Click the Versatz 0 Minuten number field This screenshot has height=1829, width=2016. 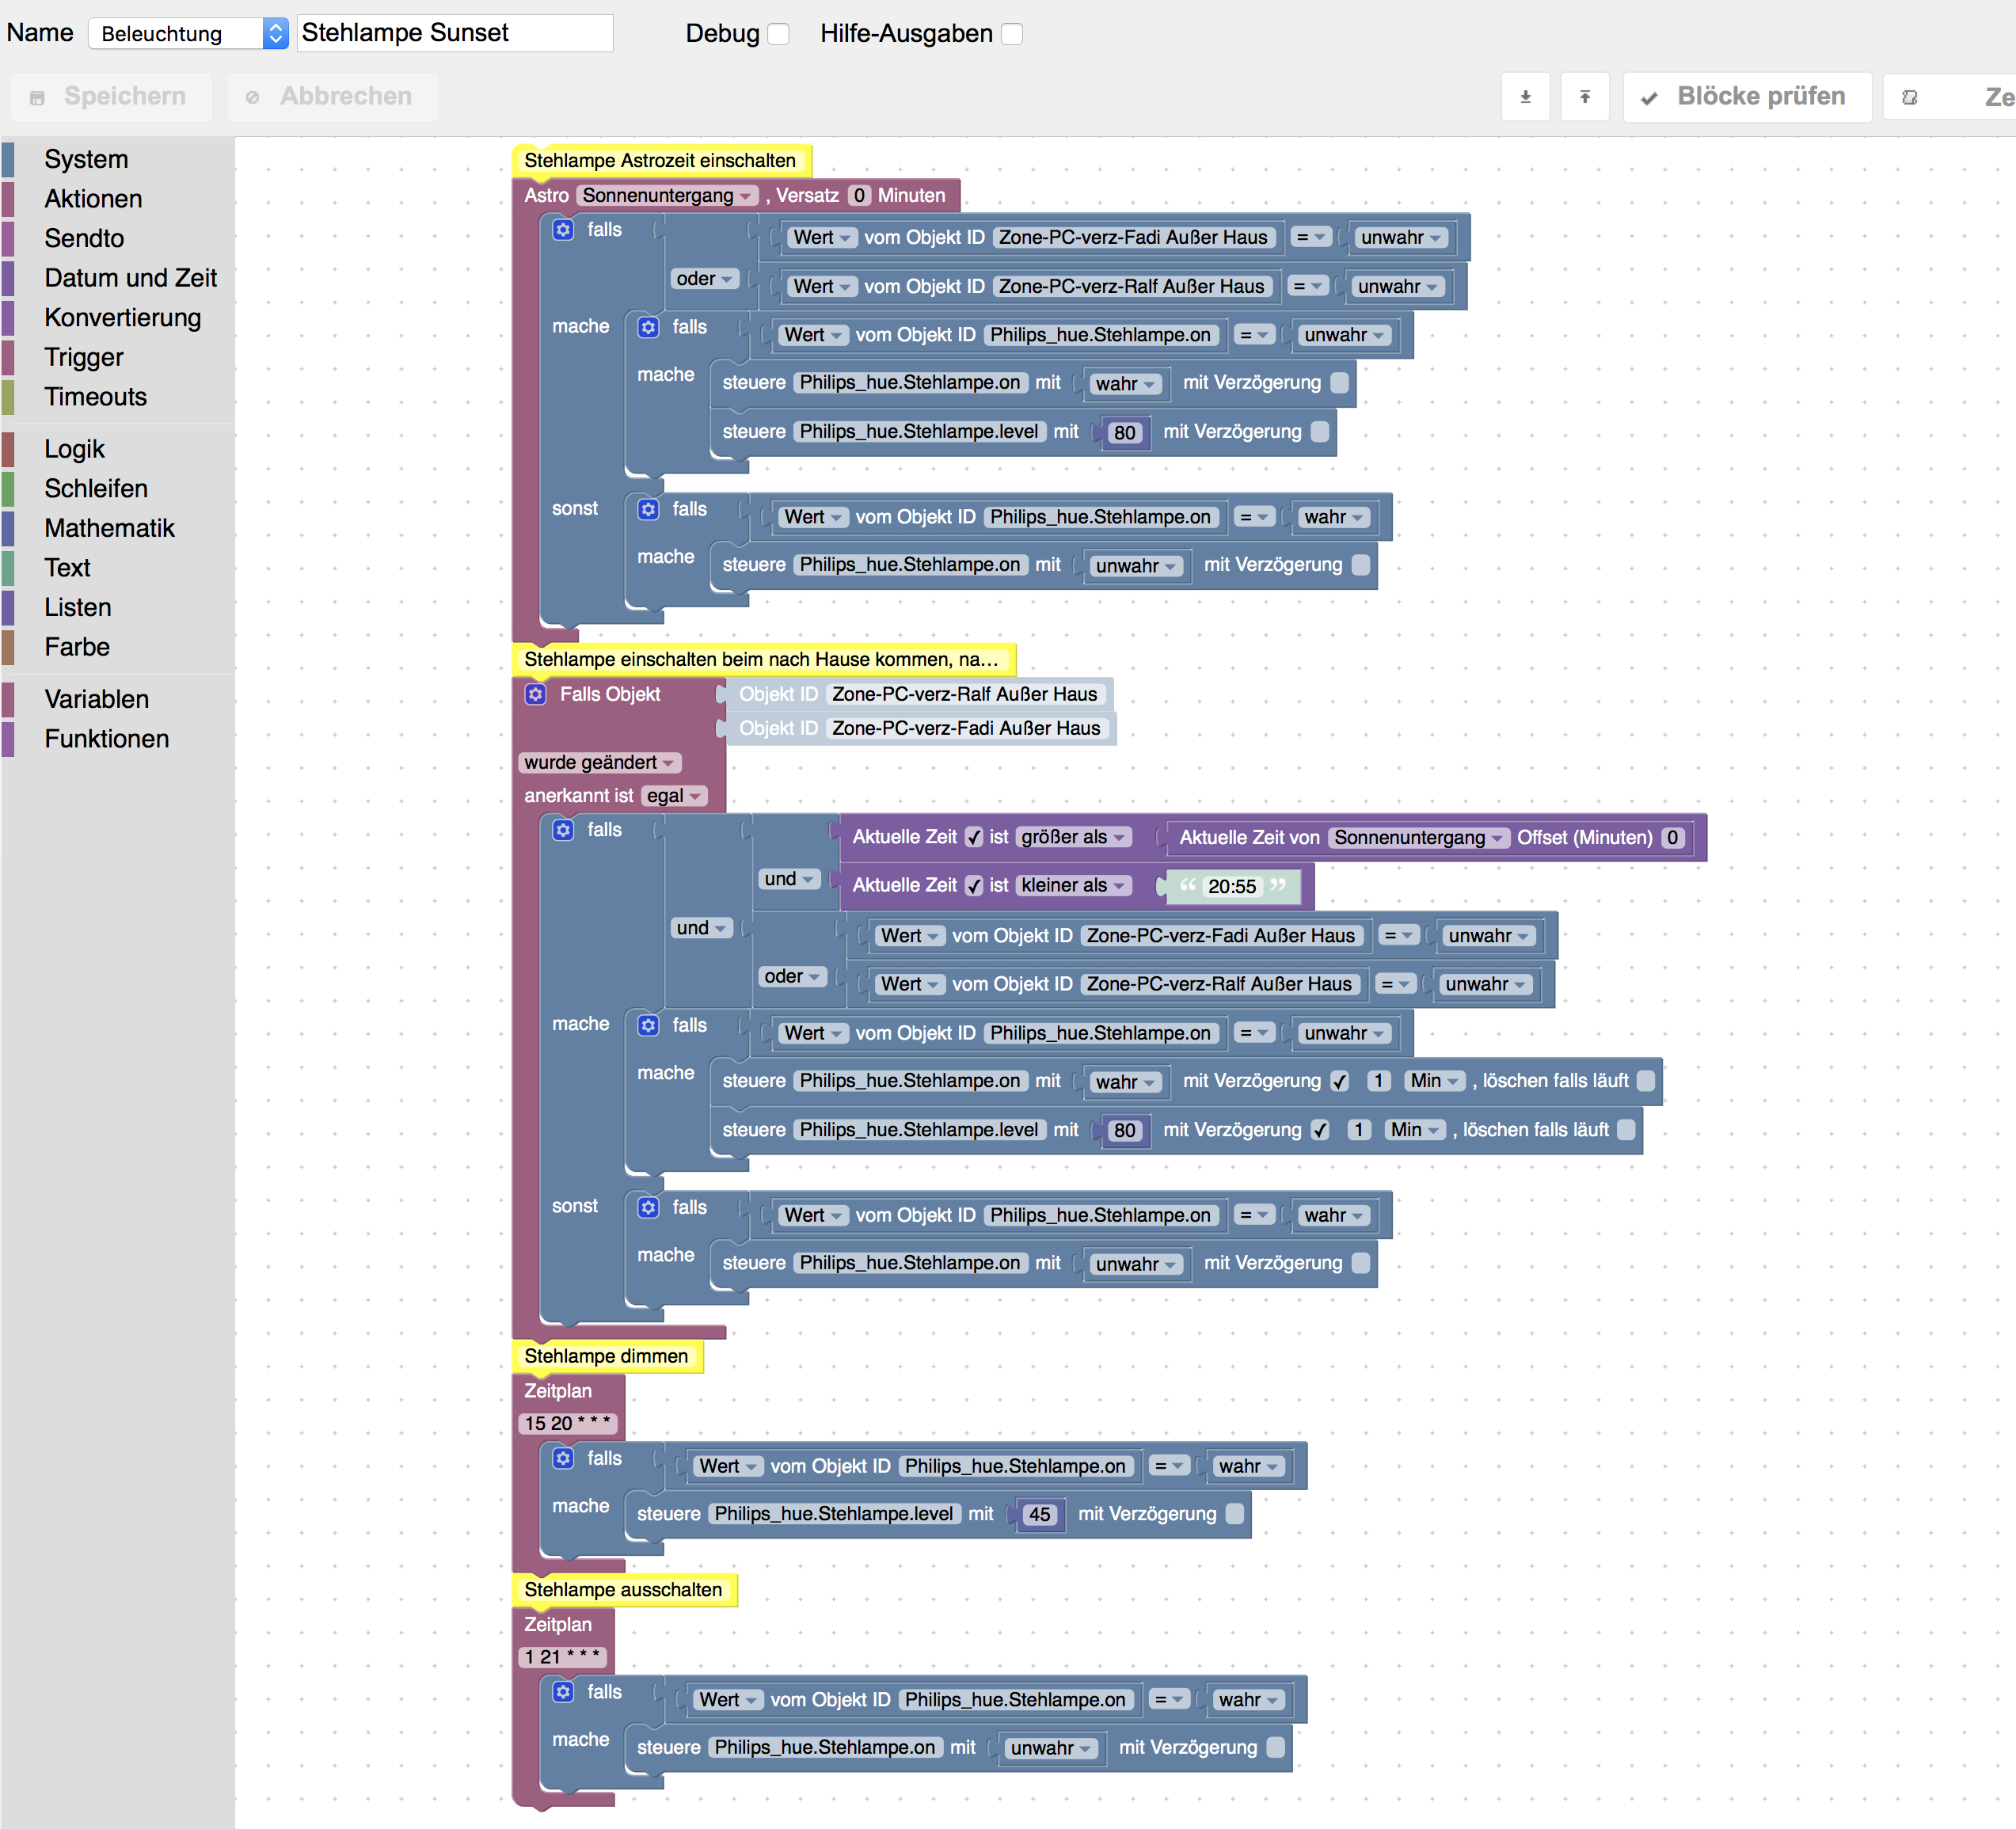coord(859,196)
